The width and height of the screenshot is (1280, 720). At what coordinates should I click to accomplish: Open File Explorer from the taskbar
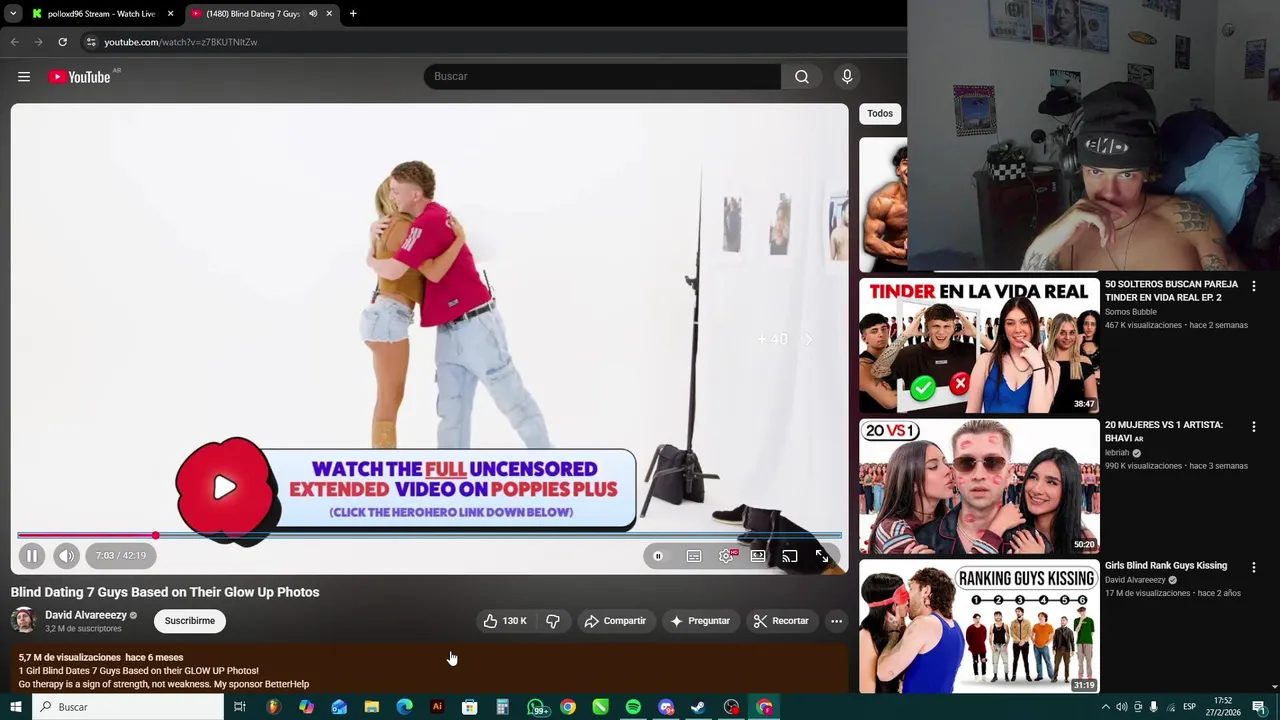click(x=371, y=707)
